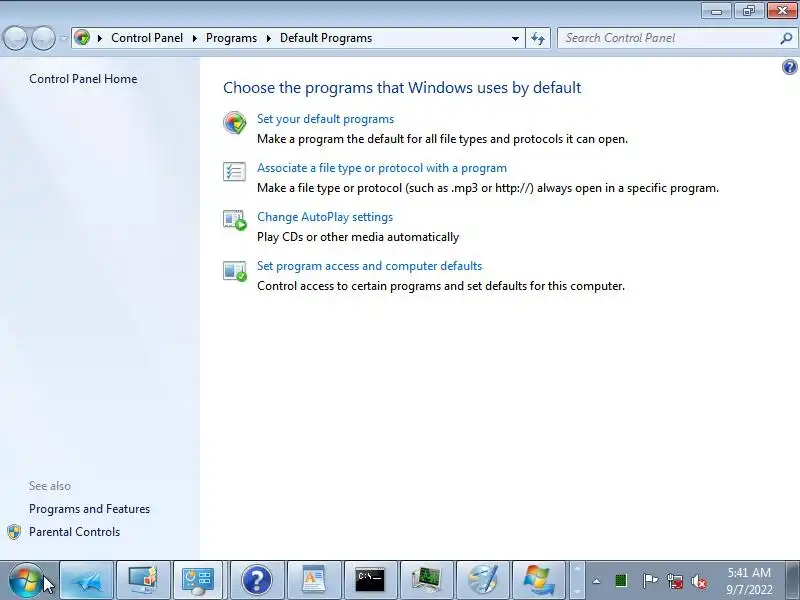Open the document editor taskbar icon
This screenshot has width=800, height=600.
[x=313, y=580]
